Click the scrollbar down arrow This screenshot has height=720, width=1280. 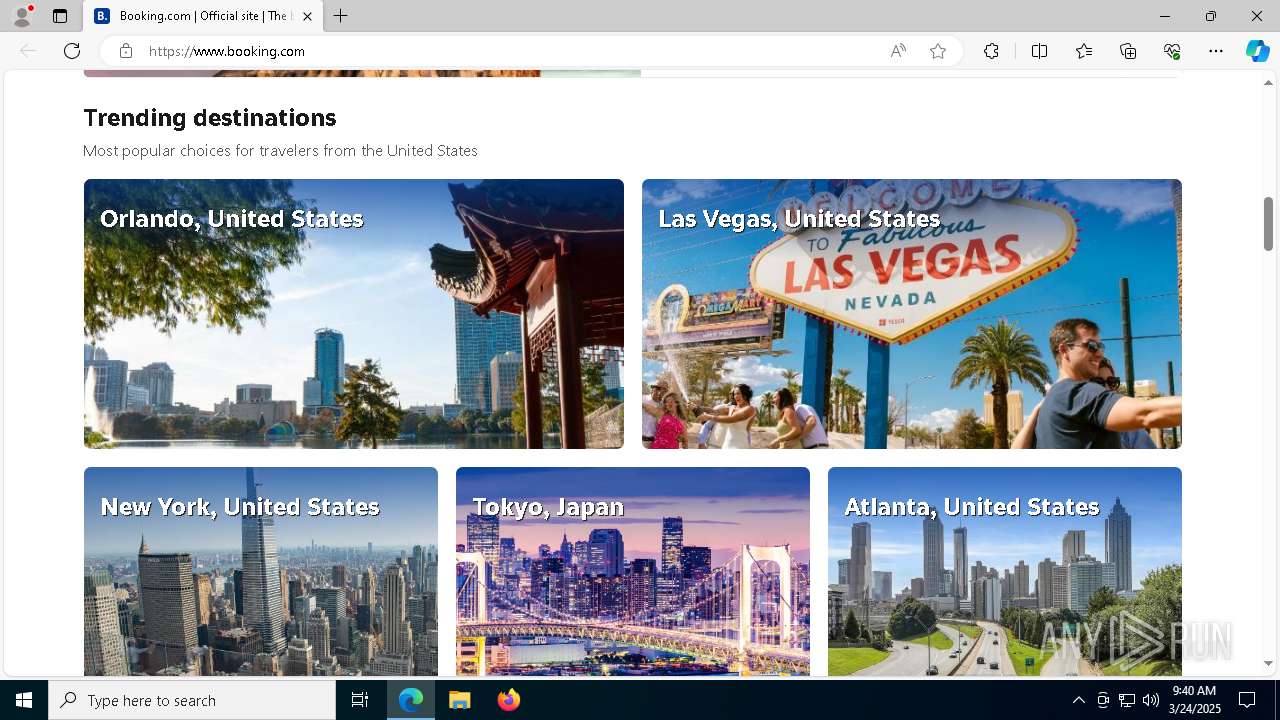pyautogui.click(x=1268, y=663)
